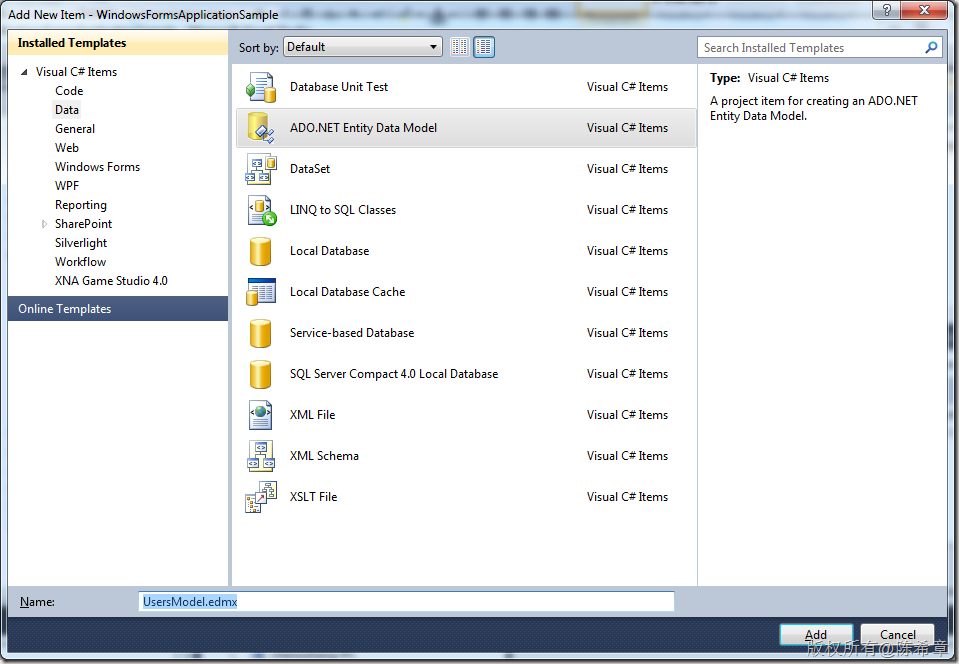Select the XML File template name
The height and width of the screenshot is (664, 959).
pyautogui.click(x=313, y=415)
